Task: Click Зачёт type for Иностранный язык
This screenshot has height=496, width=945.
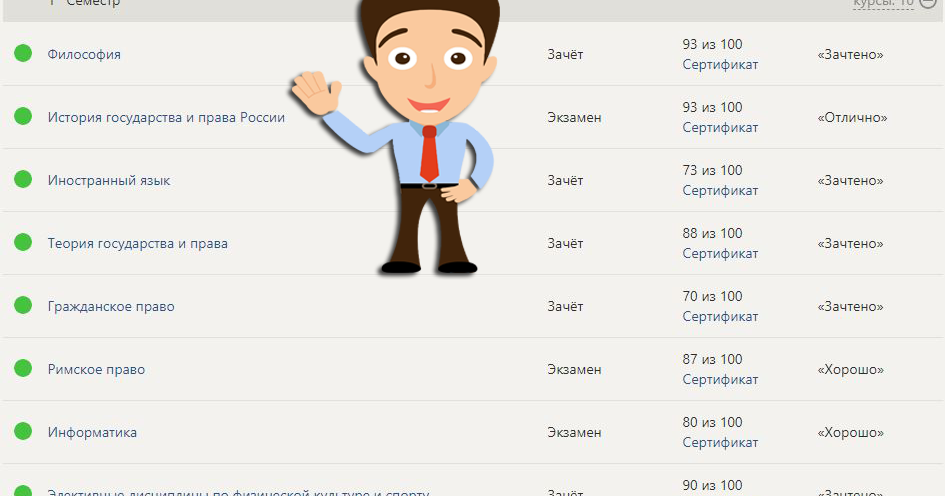Action: tap(565, 180)
